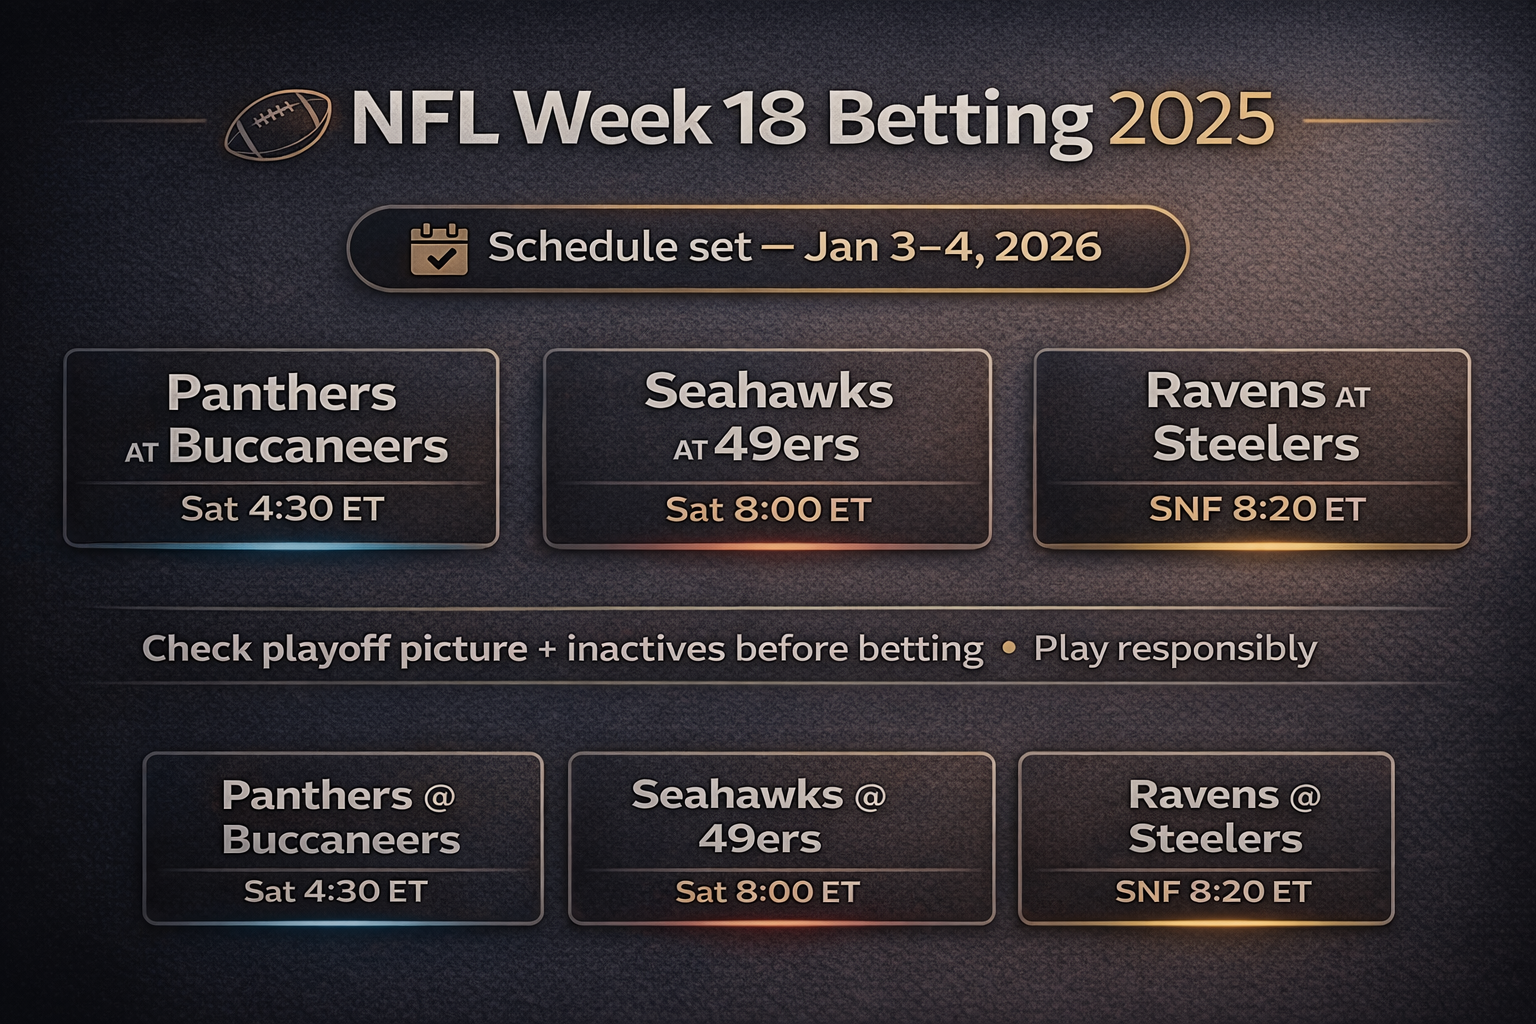Click the calendar checkmark icon
This screenshot has height=1024, width=1536.
(x=439, y=249)
